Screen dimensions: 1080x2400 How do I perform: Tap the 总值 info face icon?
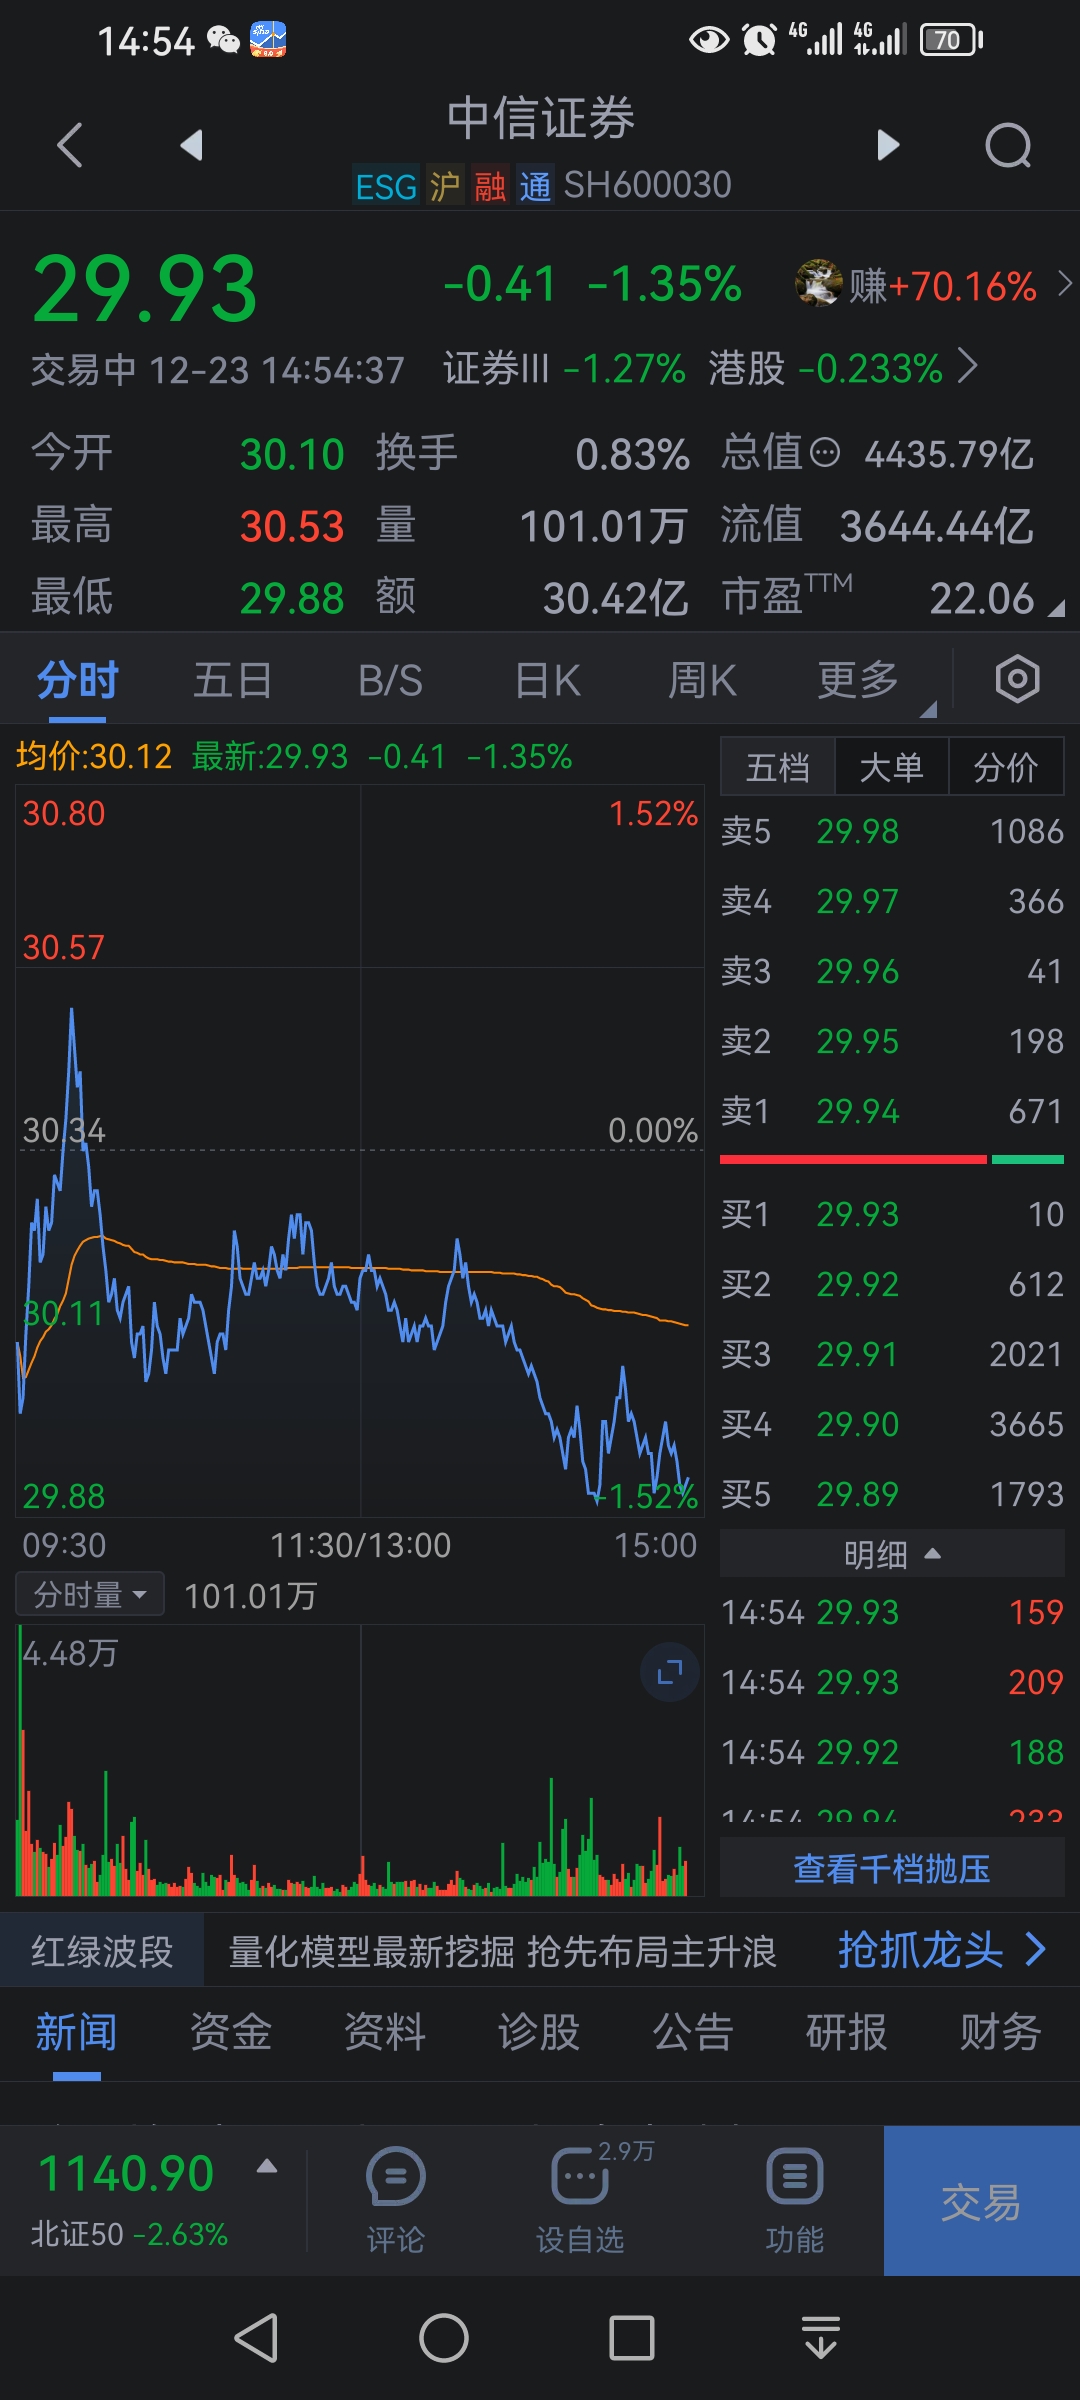click(x=824, y=453)
